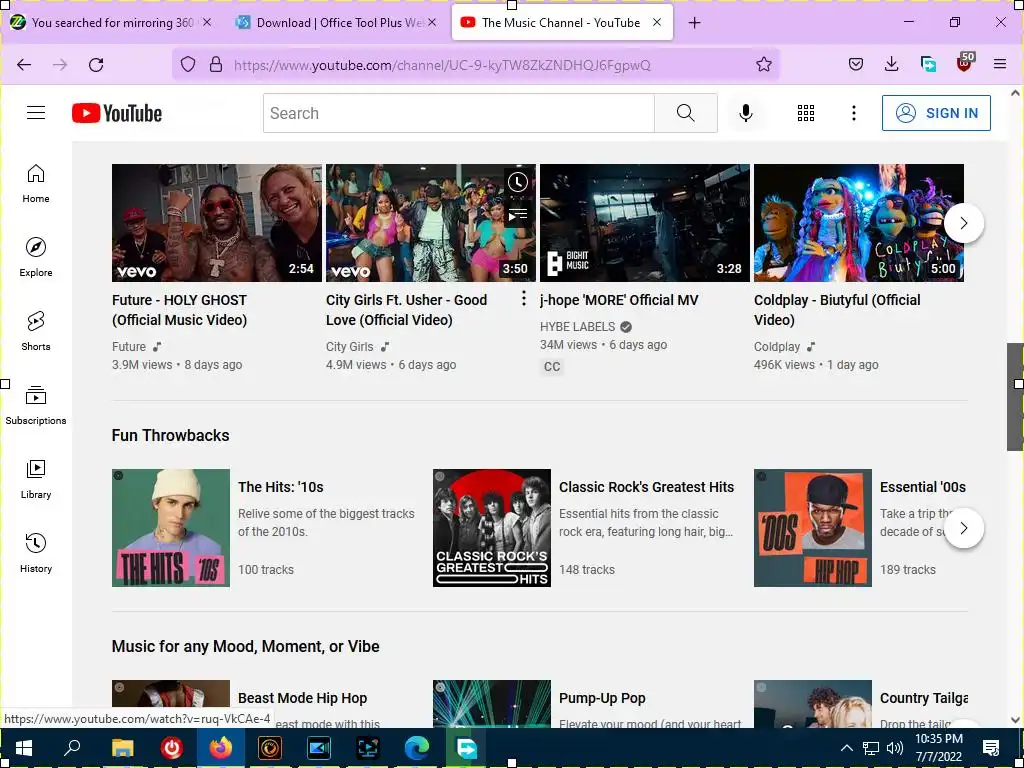Screen dimensions: 1024x768
Task: Close The Music Channel tab
Action: (x=657, y=22)
